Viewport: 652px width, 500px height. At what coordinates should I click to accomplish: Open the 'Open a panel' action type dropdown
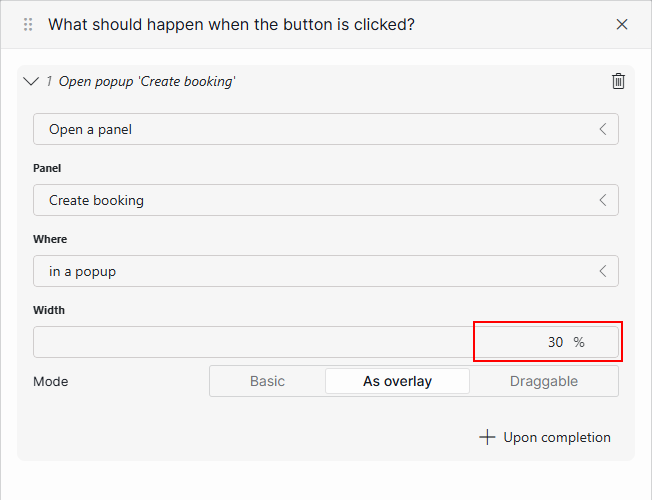tap(326, 129)
